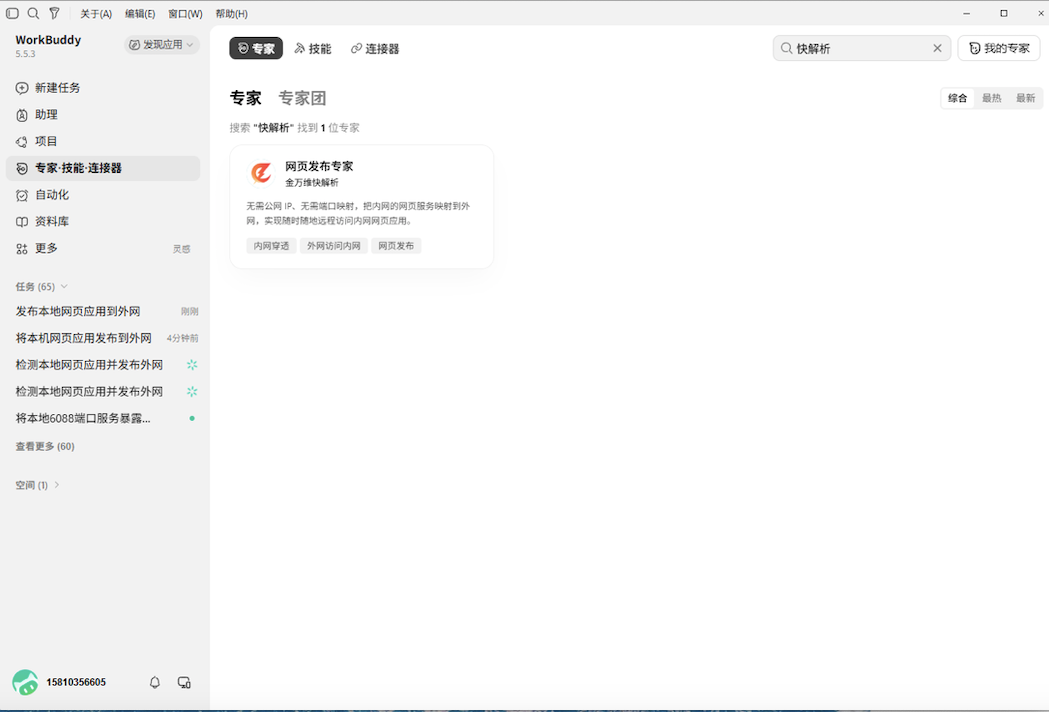Toggle the sidebar panel icon

click(x=12, y=13)
